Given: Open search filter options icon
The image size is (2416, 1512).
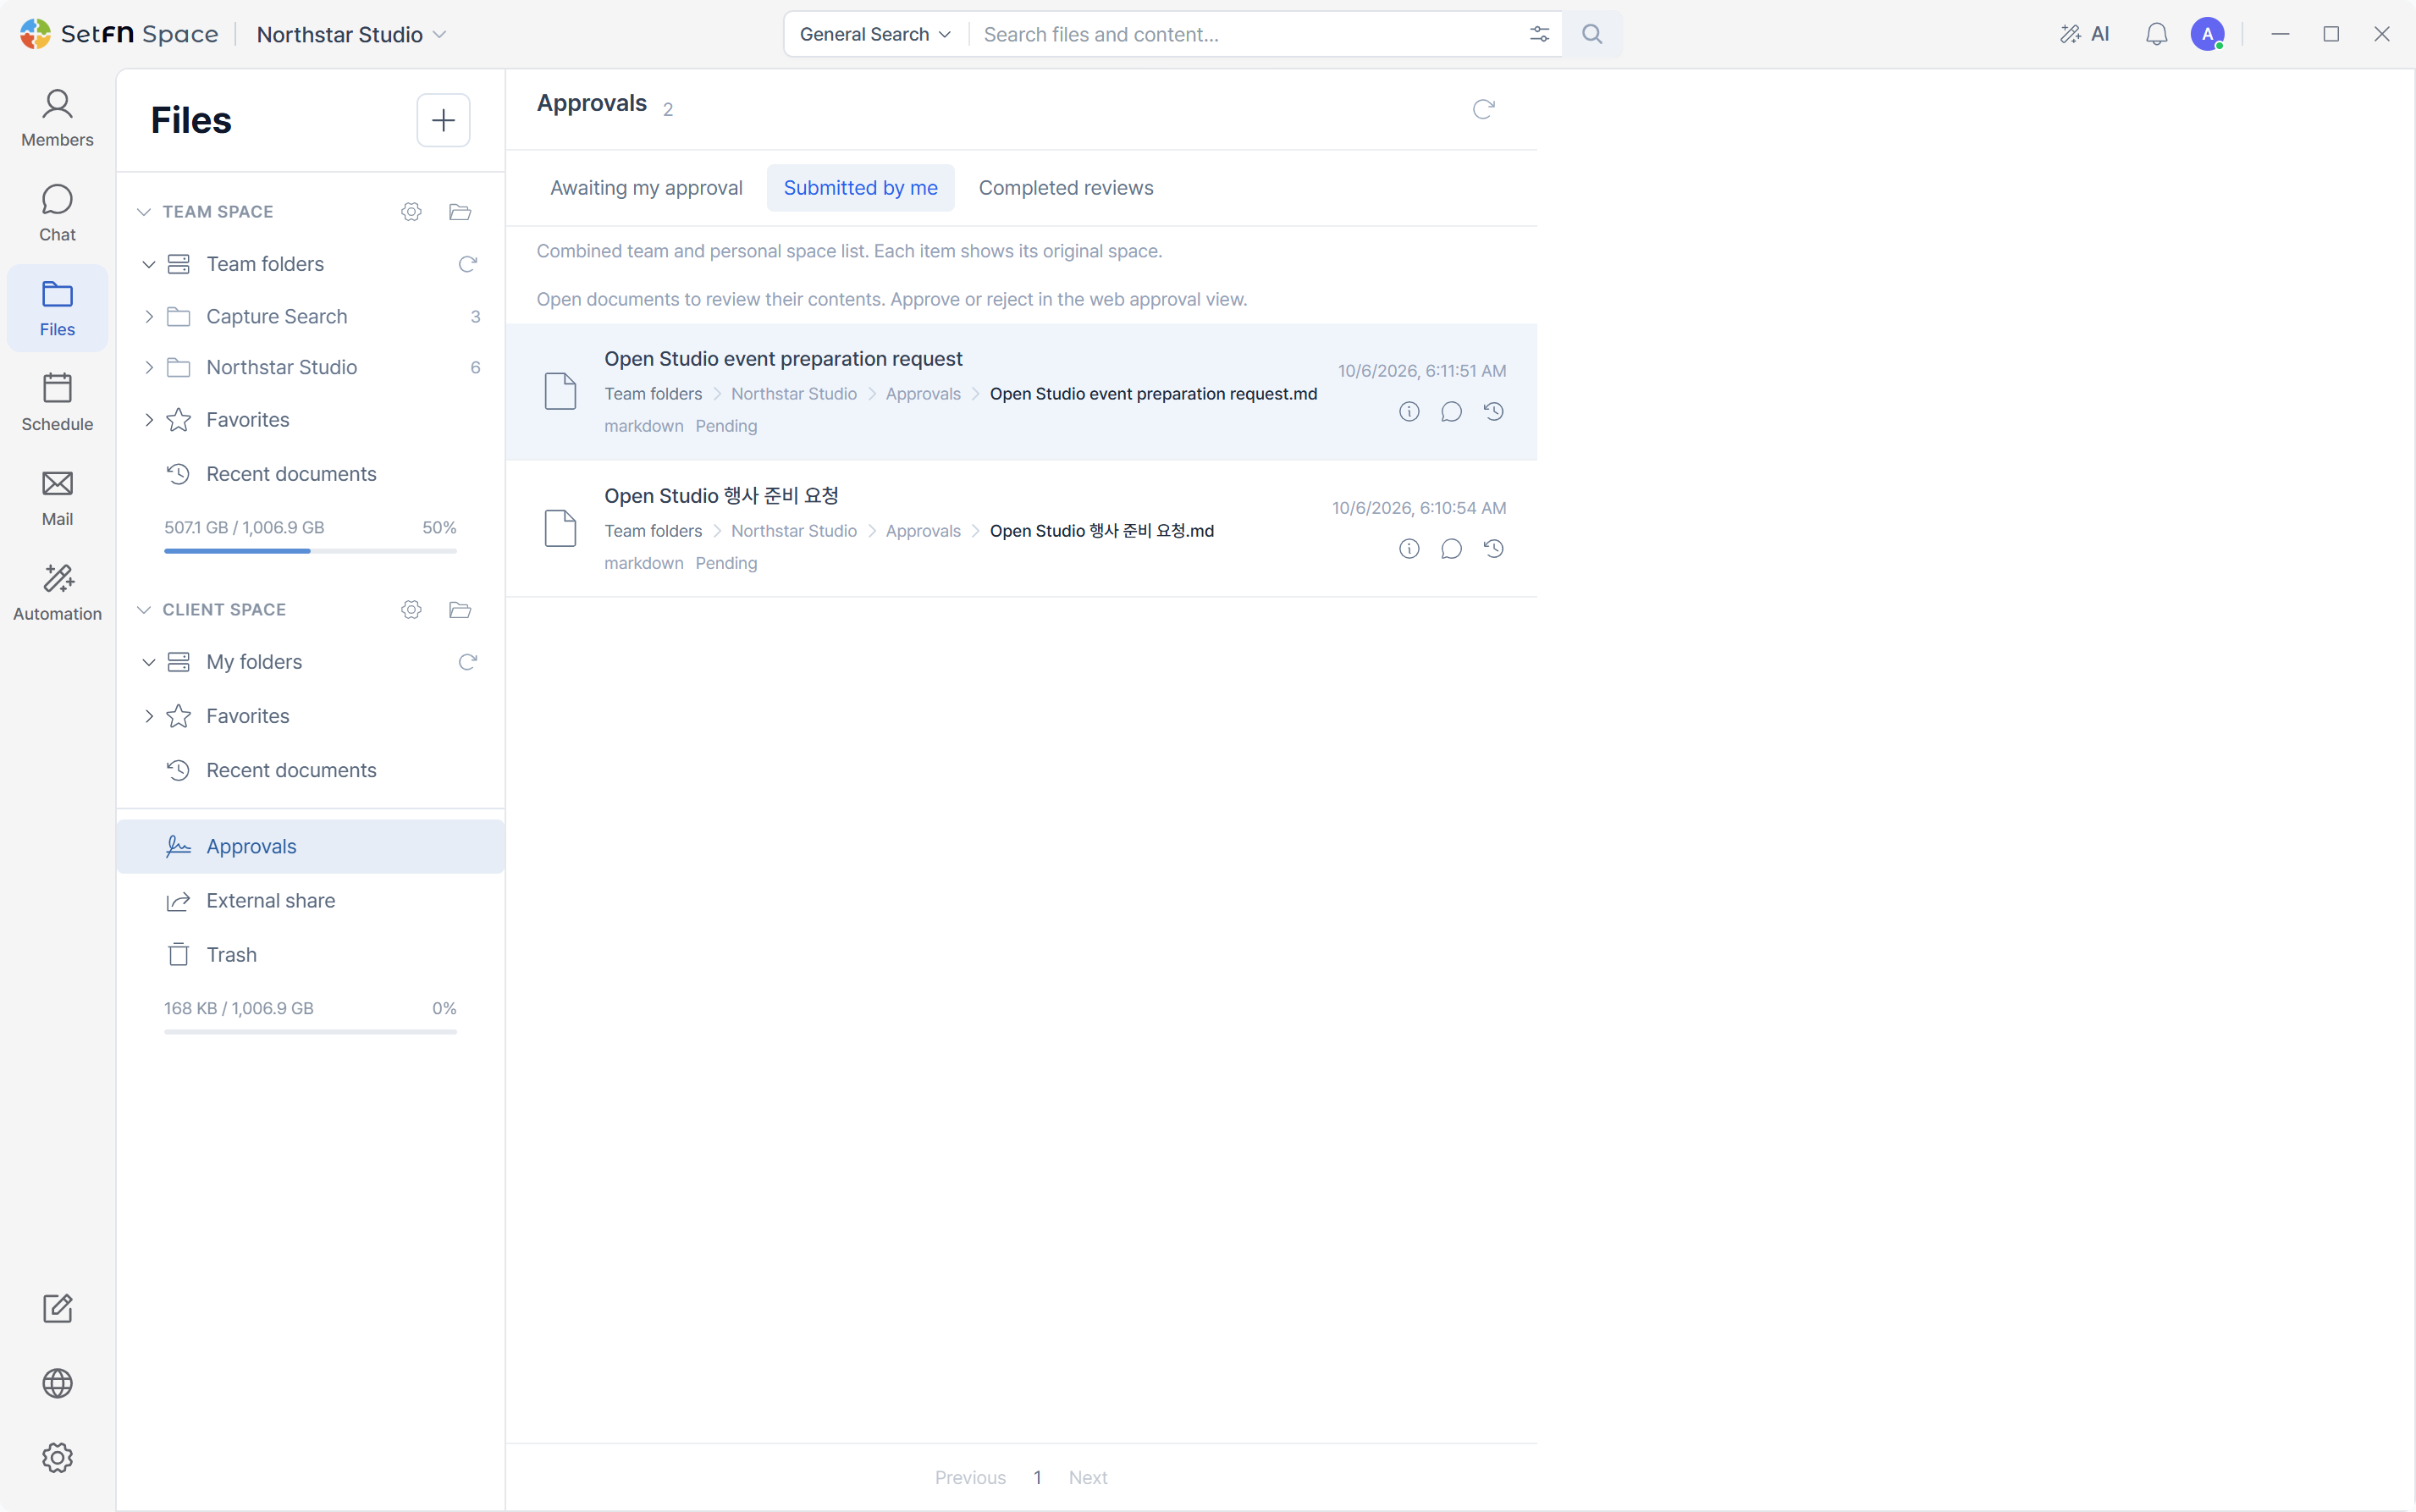Looking at the screenshot, I should pos(1539,34).
